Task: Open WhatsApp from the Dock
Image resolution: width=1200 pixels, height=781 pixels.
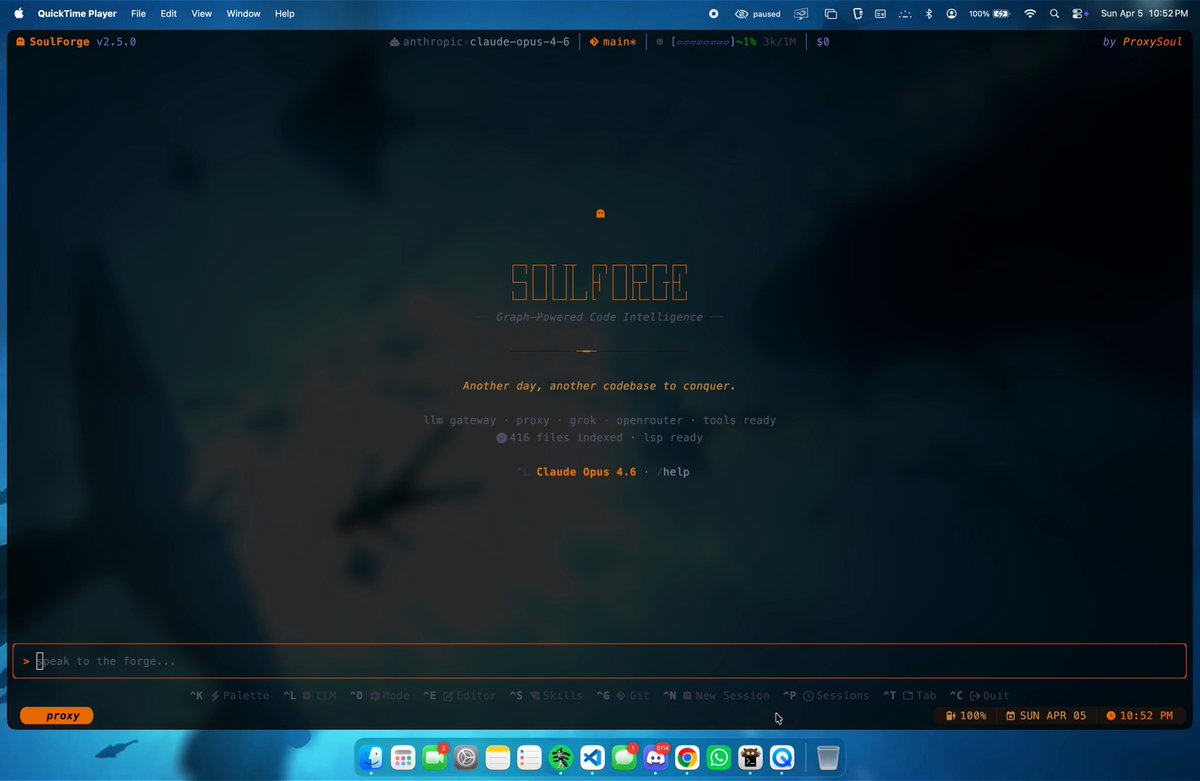Action: 719,759
